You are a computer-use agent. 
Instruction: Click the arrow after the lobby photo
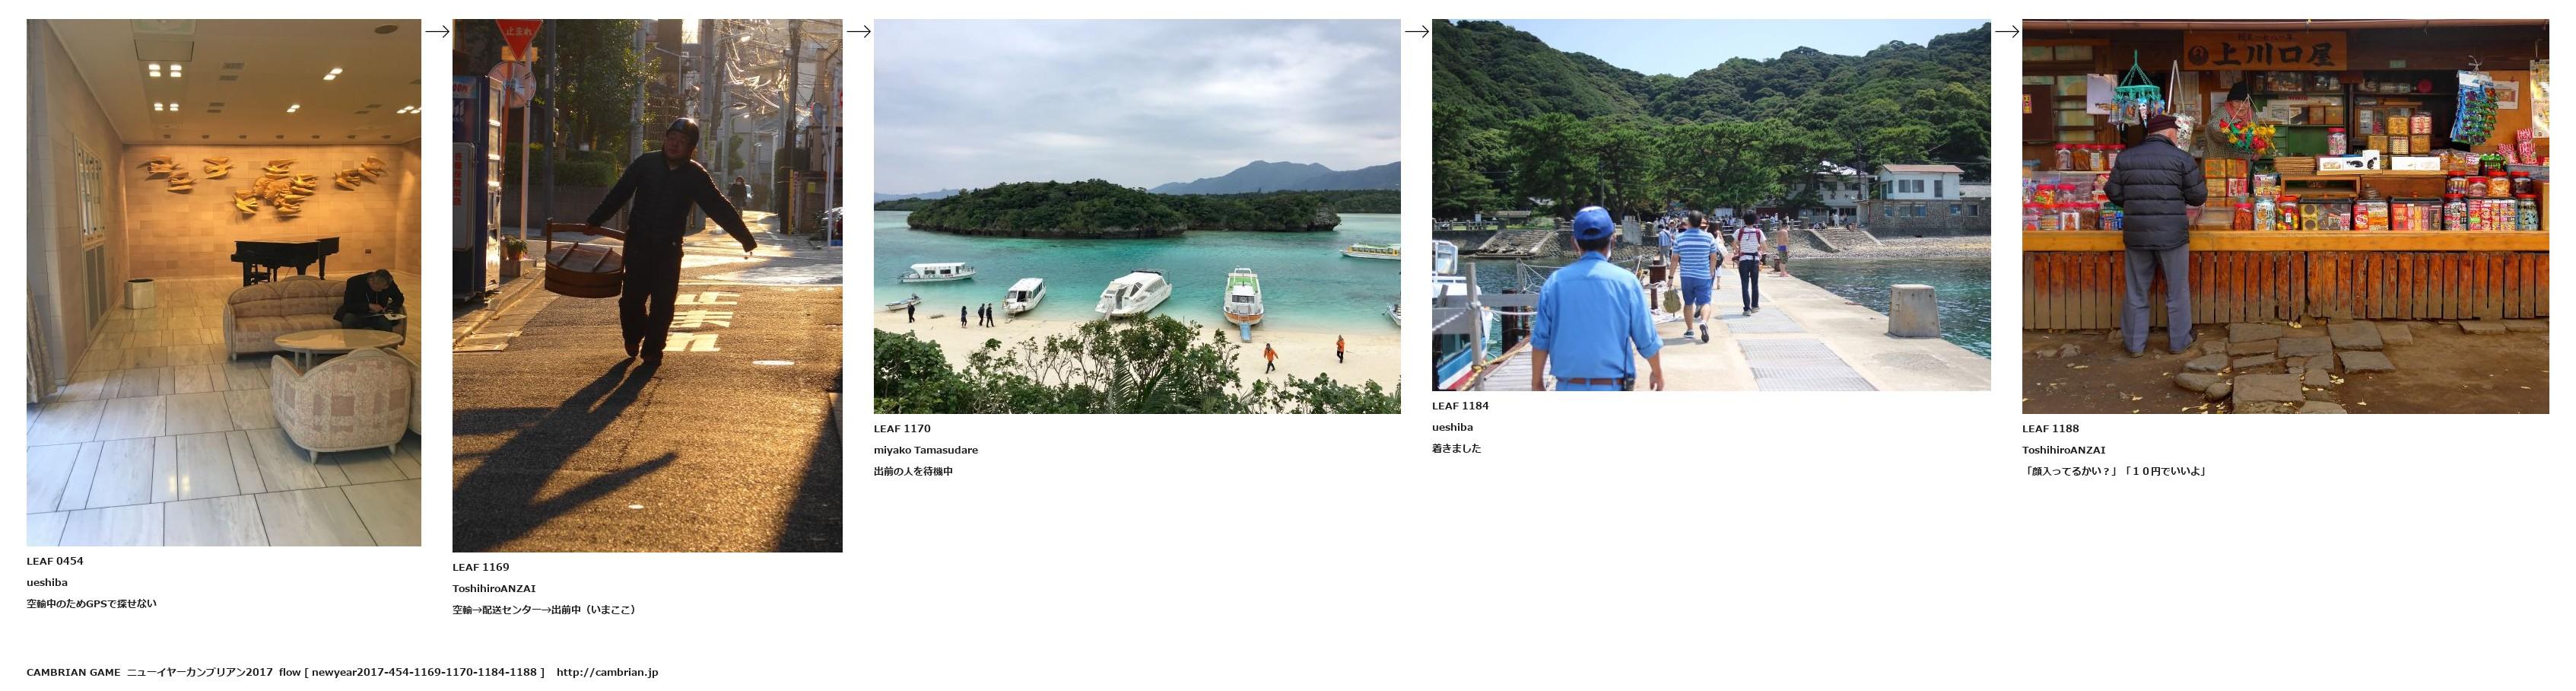tap(437, 31)
